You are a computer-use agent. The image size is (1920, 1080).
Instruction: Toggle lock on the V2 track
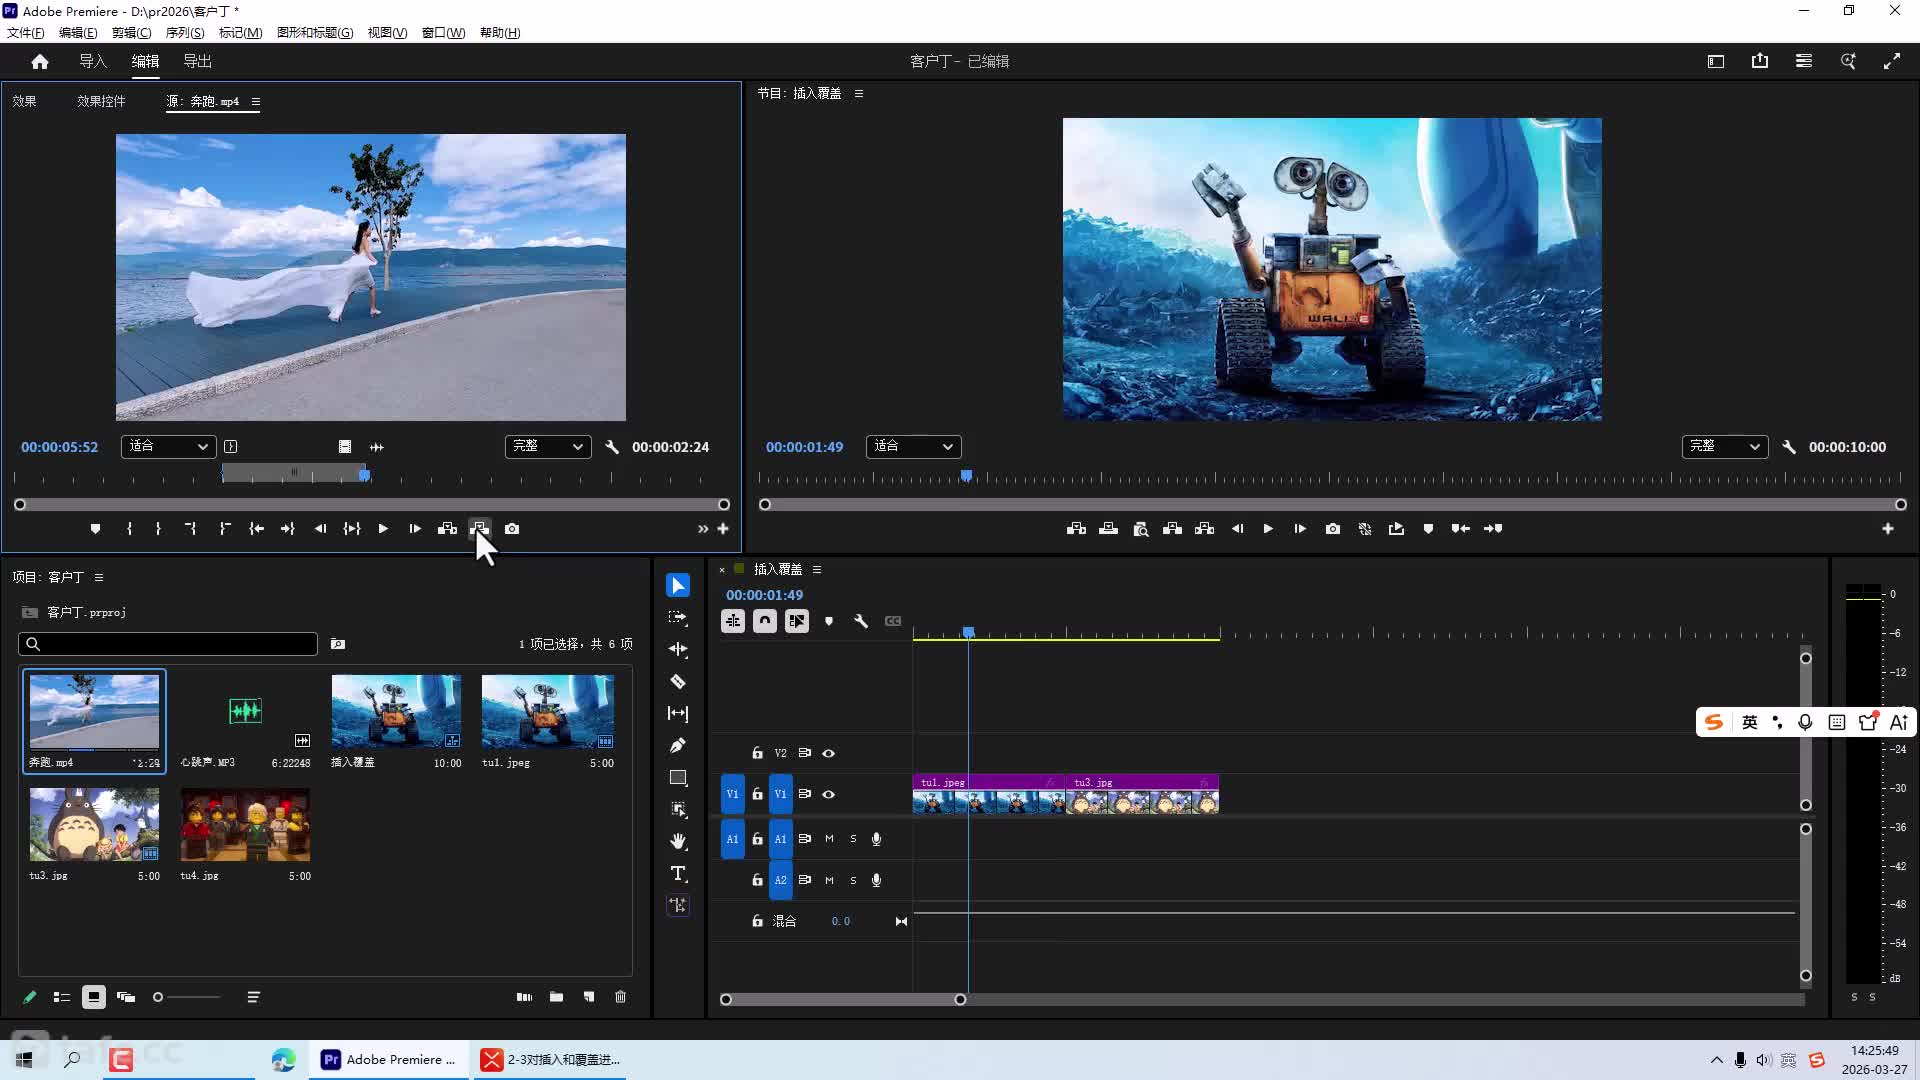(x=757, y=753)
